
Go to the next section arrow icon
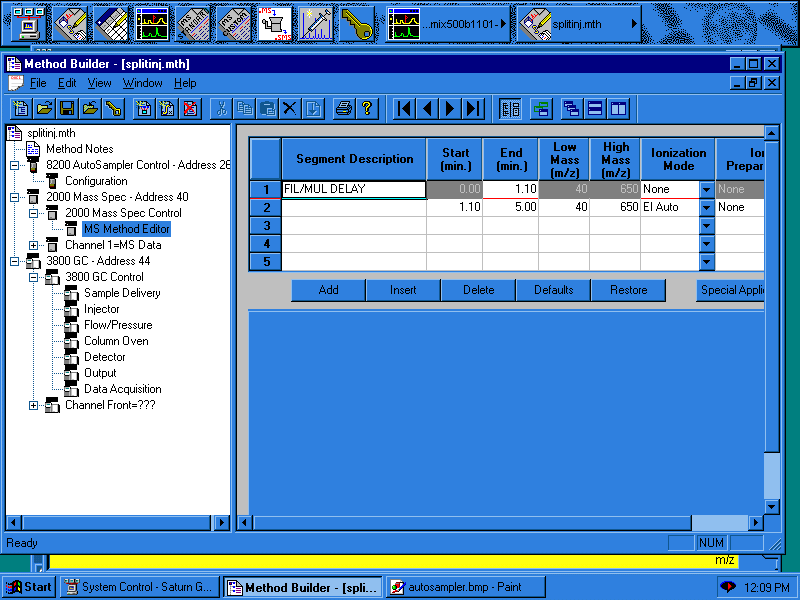(x=450, y=109)
